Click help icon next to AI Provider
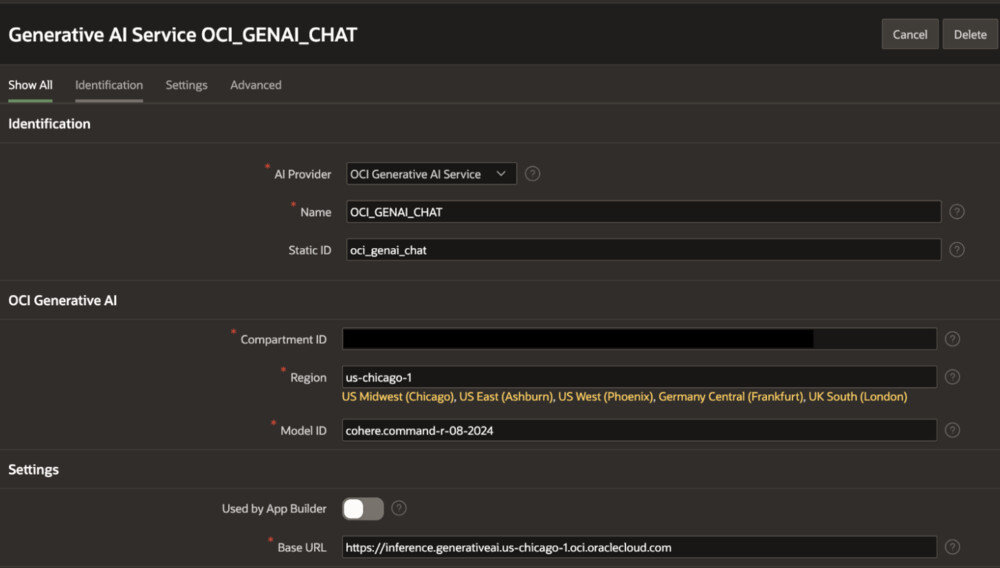The width and height of the screenshot is (1000, 568). coord(533,174)
